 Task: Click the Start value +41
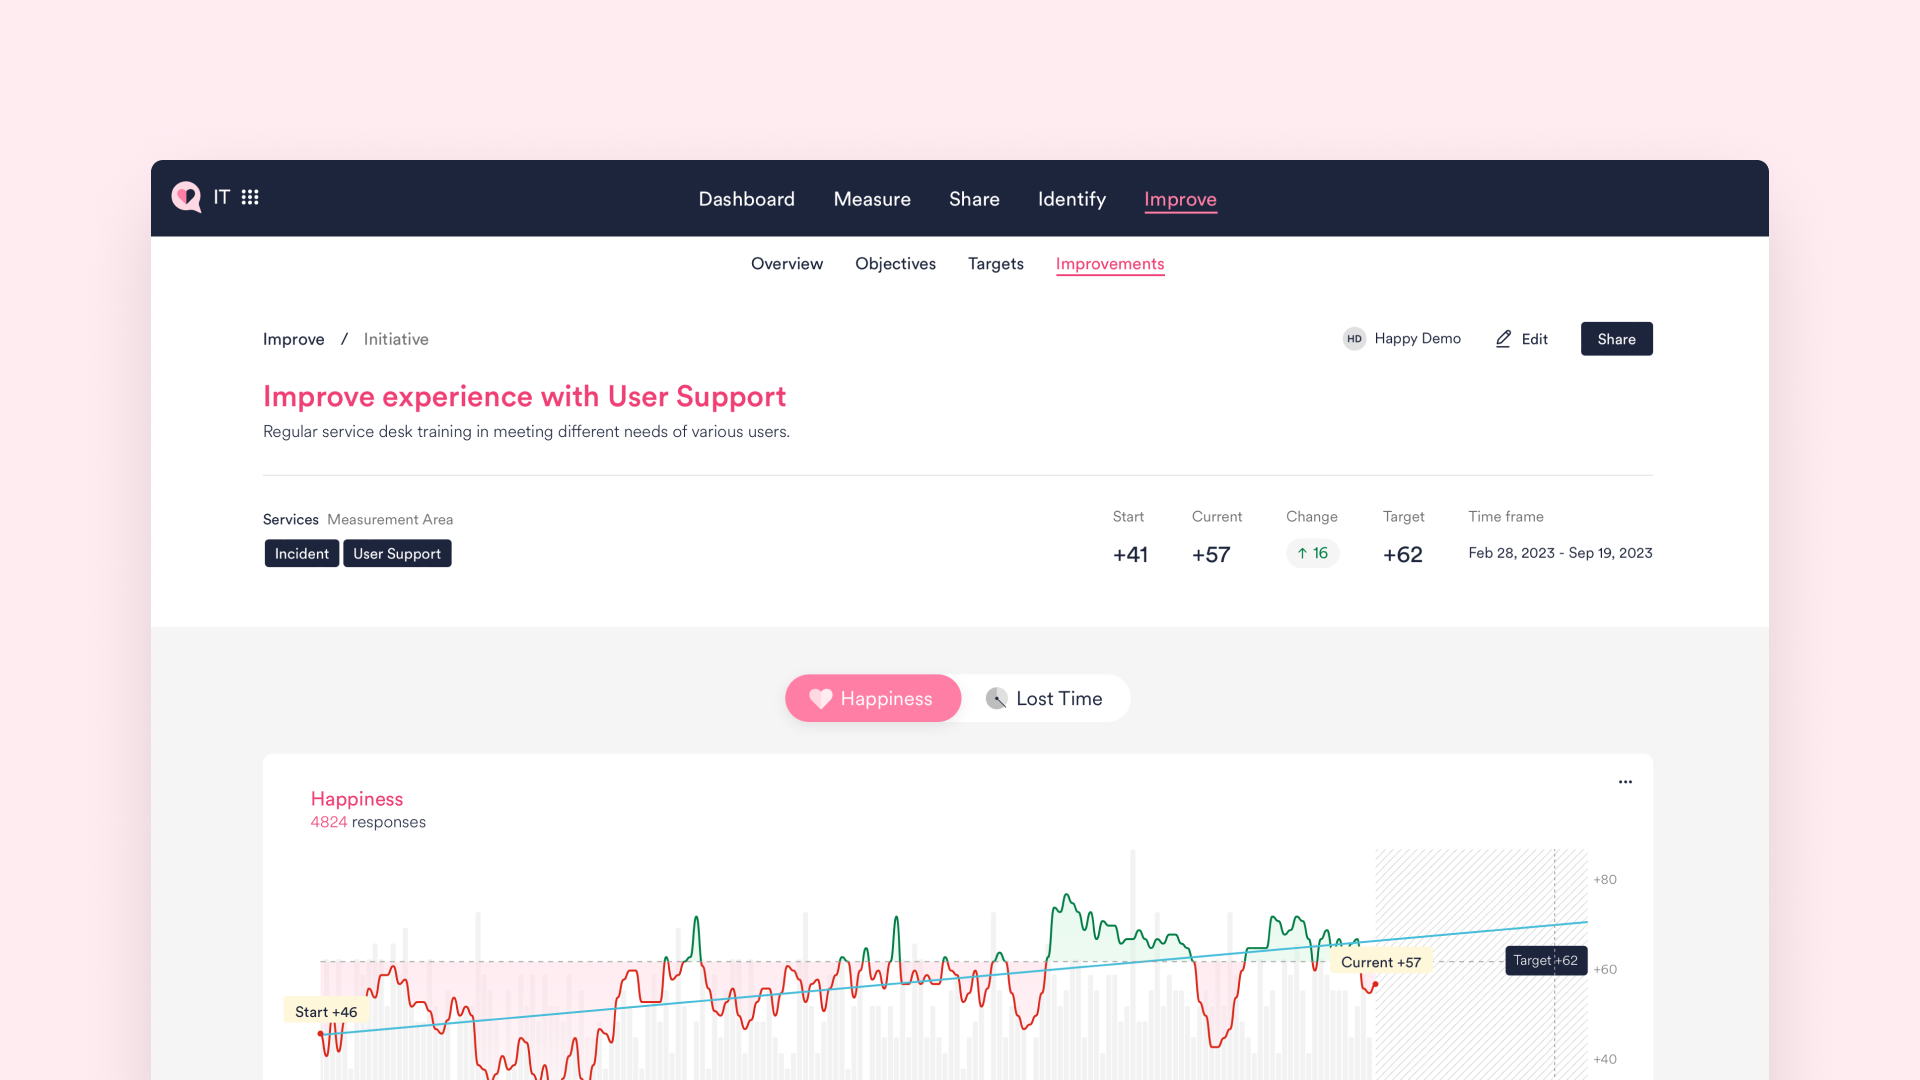[1130, 554]
